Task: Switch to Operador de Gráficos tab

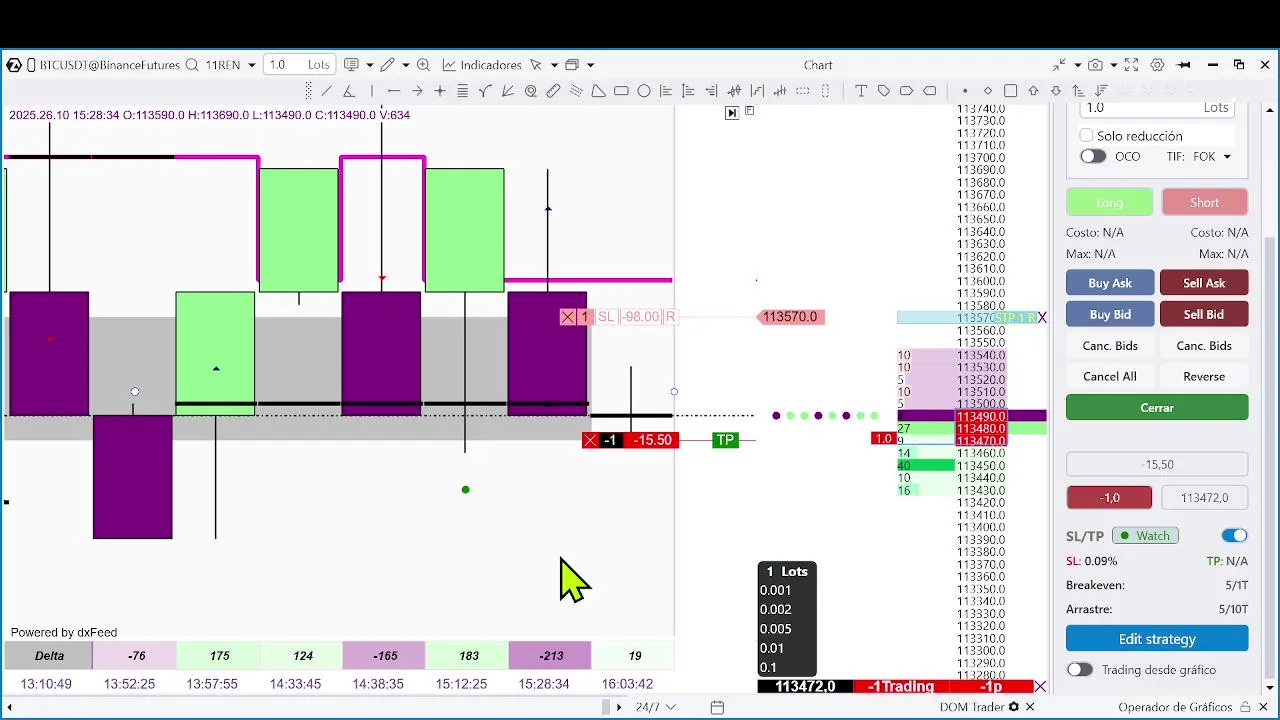Action: [x=1174, y=707]
